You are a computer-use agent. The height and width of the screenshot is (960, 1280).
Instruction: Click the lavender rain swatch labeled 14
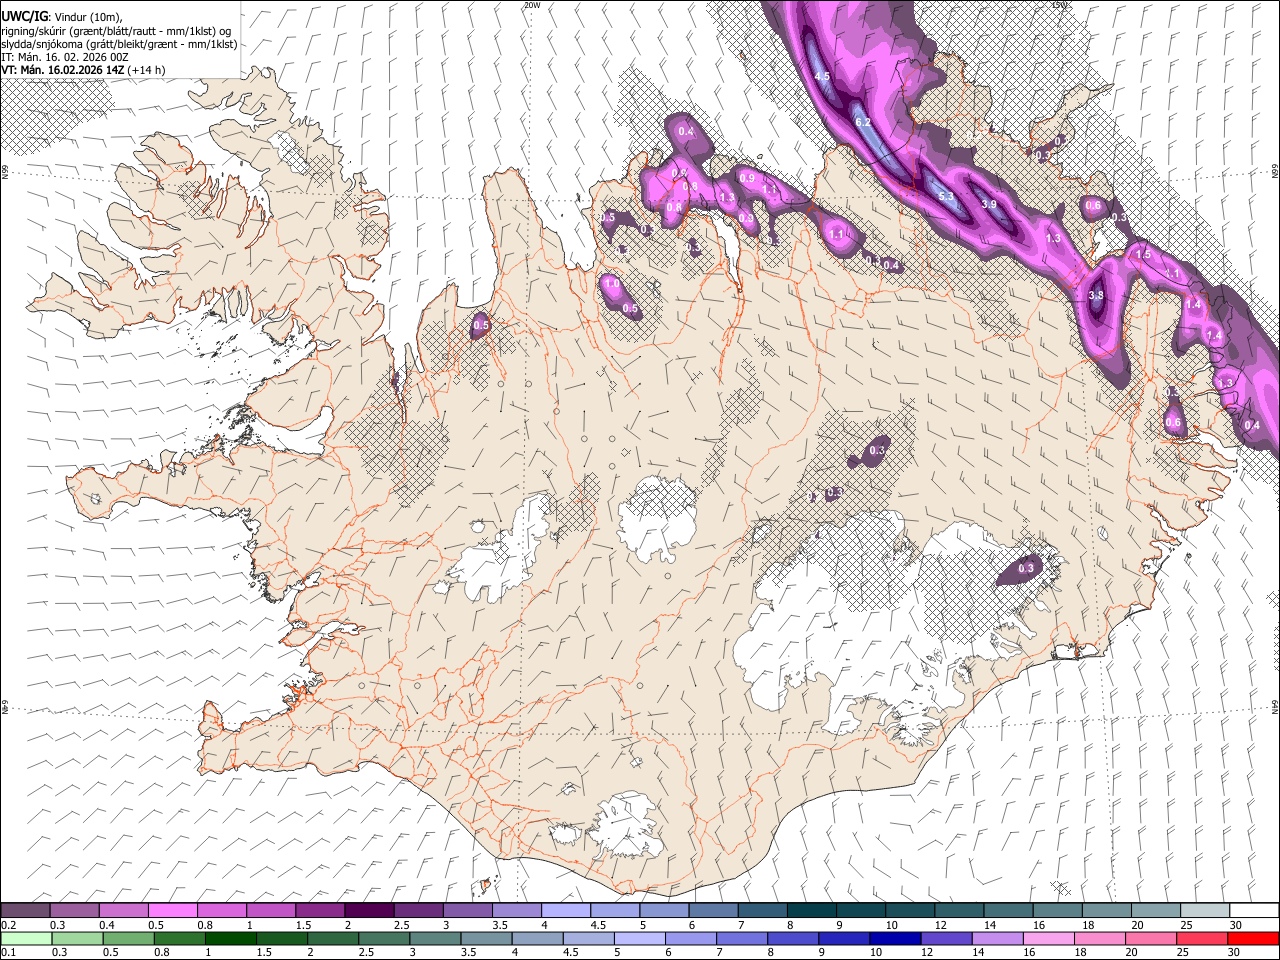coord(997,938)
